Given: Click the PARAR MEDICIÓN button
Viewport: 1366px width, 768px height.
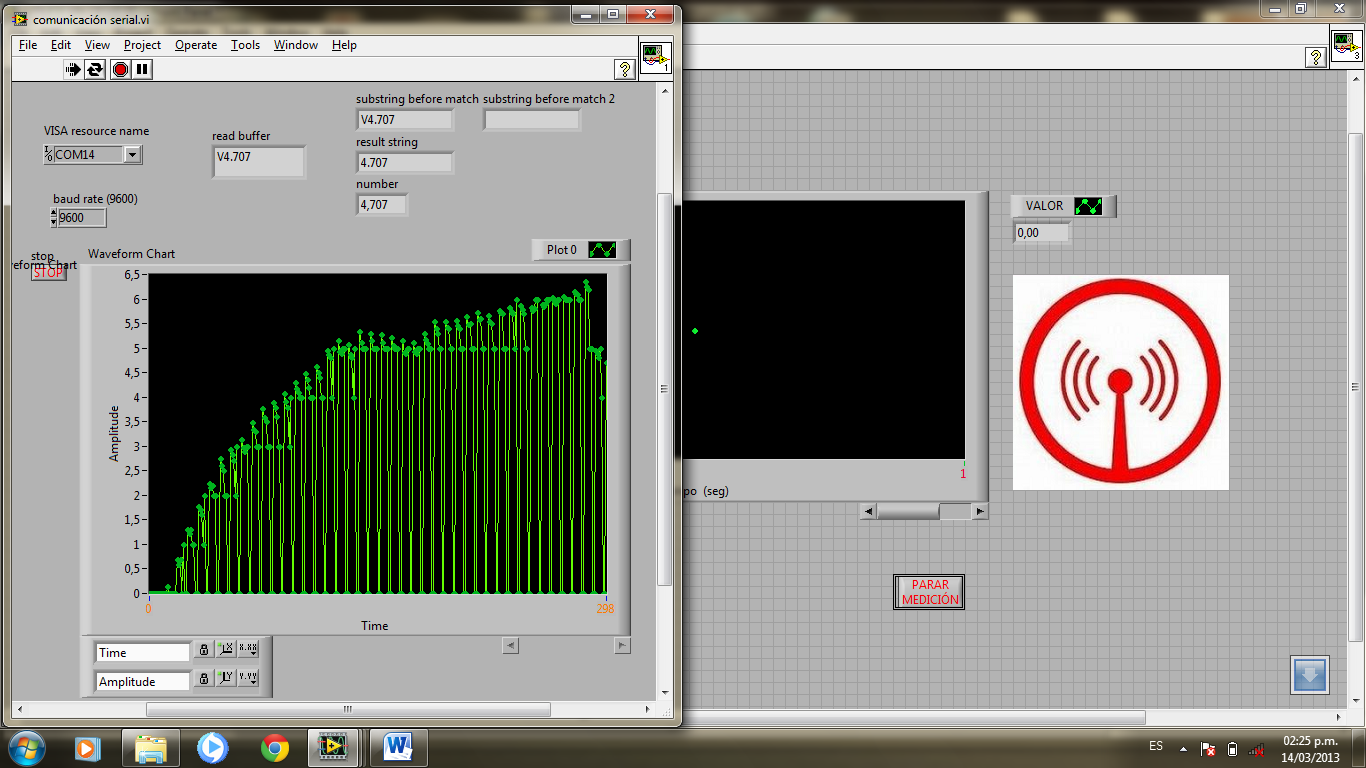Looking at the screenshot, I should click(930, 592).
